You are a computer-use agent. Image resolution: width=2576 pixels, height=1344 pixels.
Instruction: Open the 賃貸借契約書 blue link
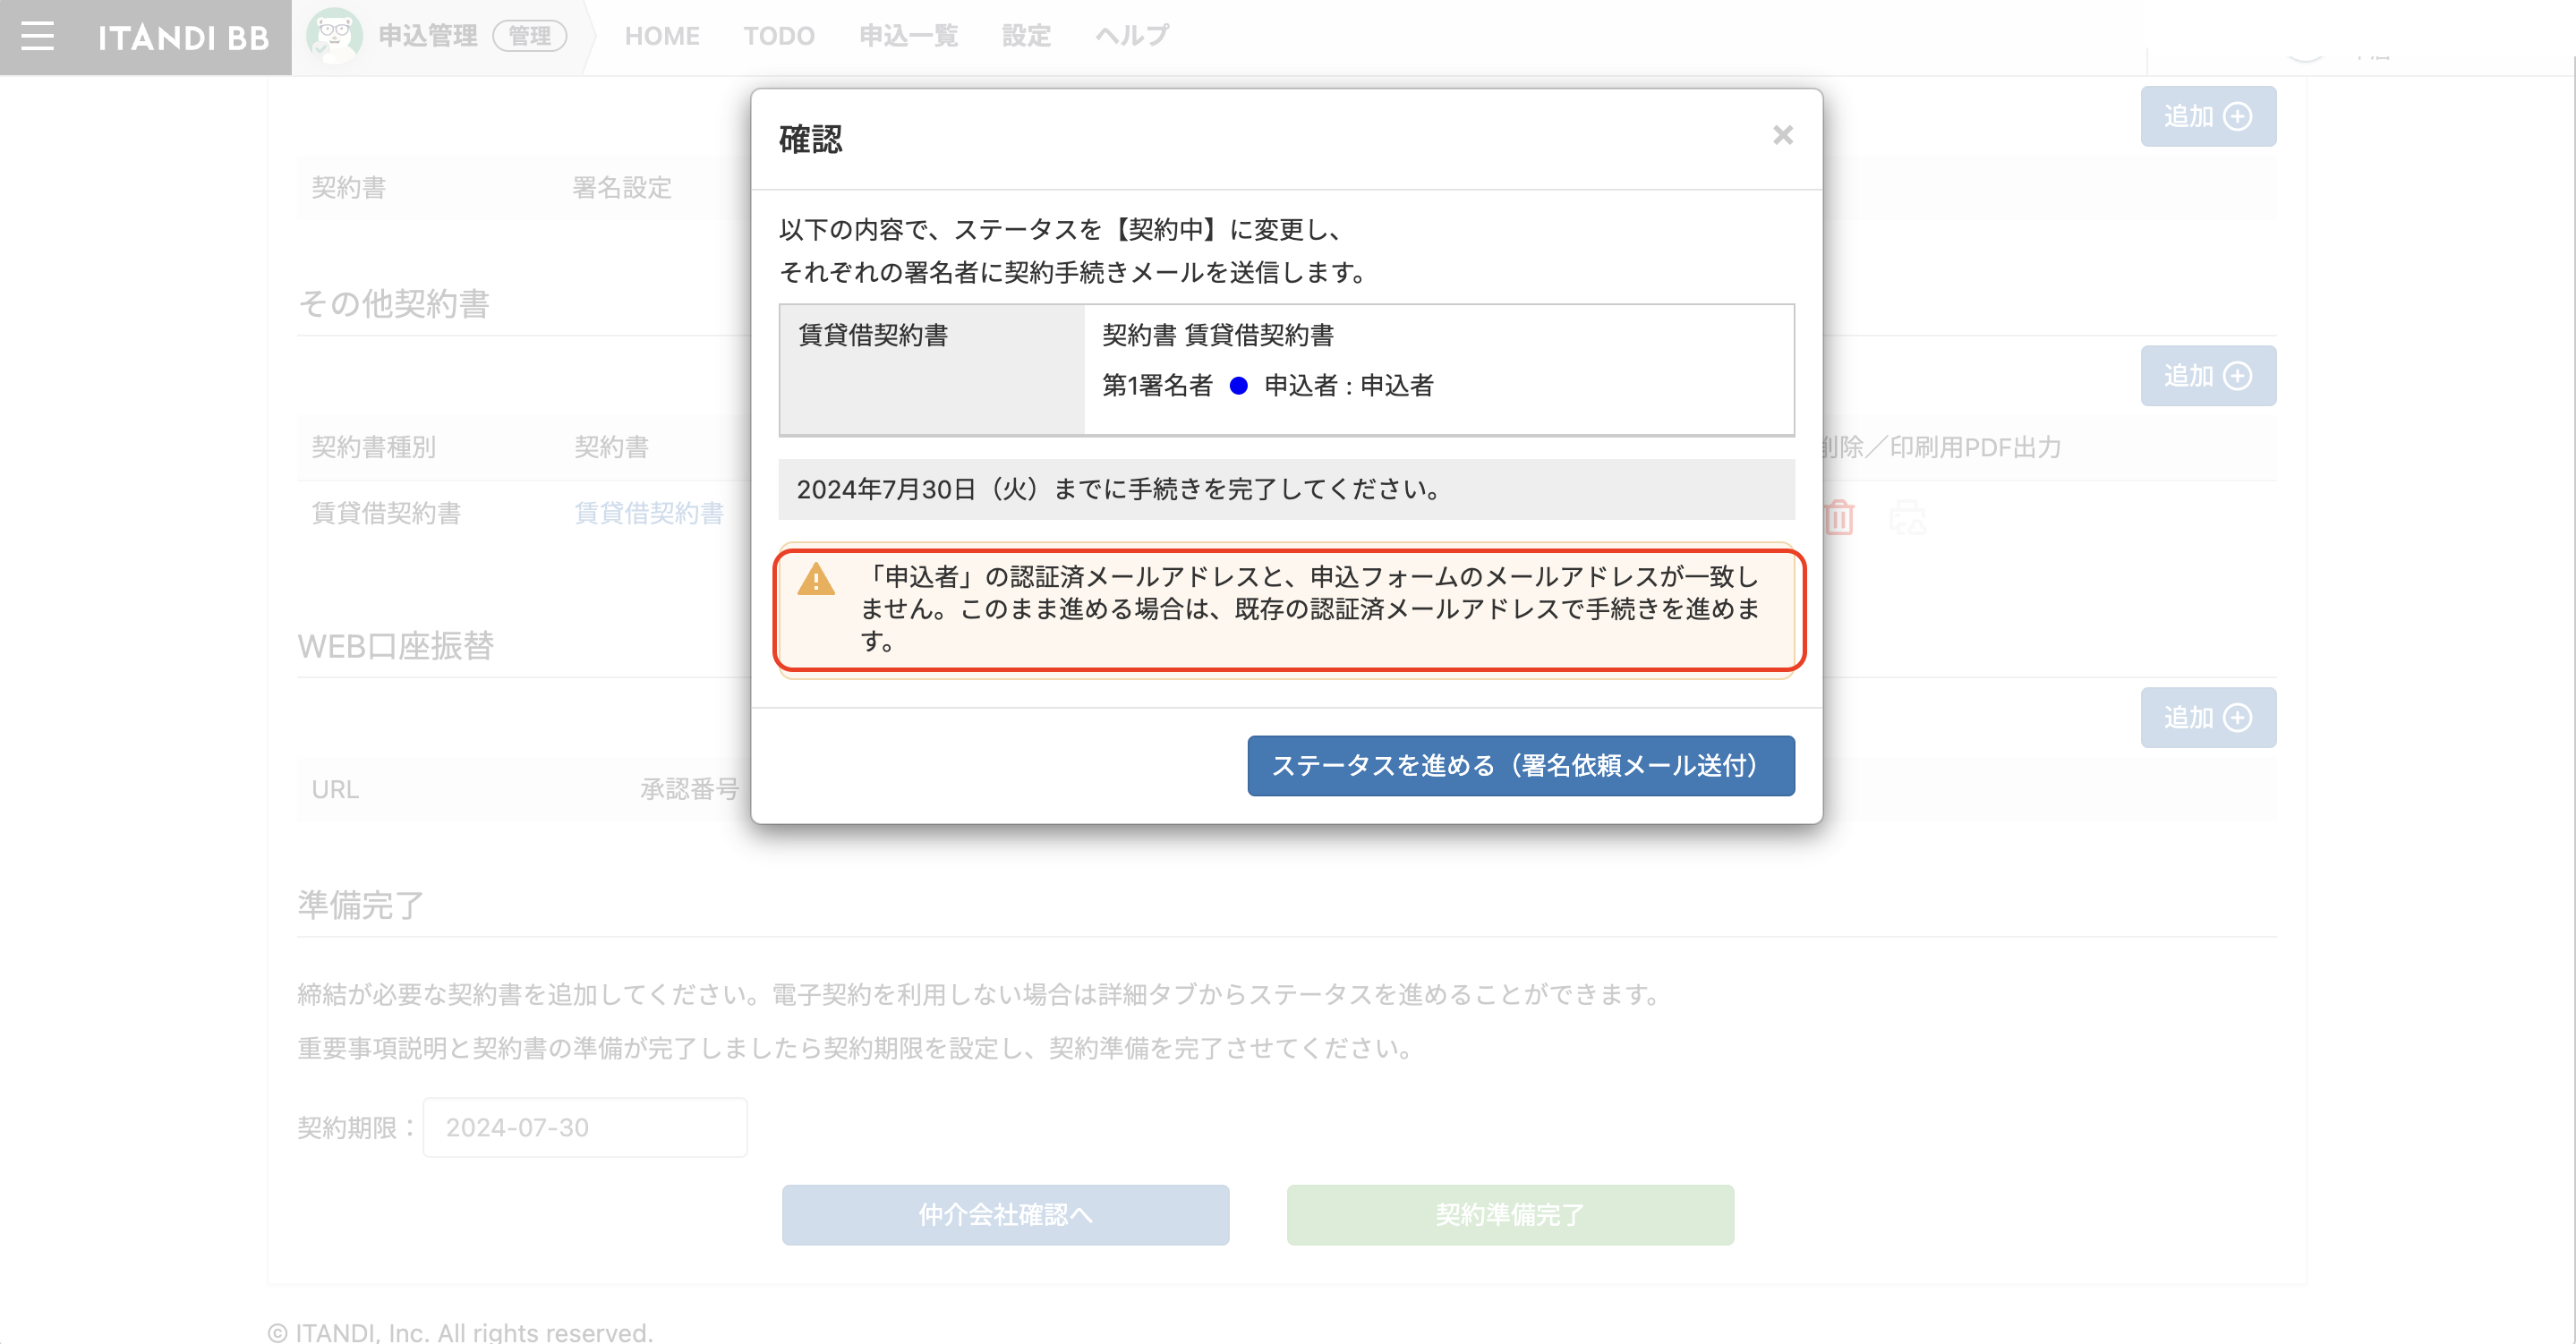click(649, 513)
